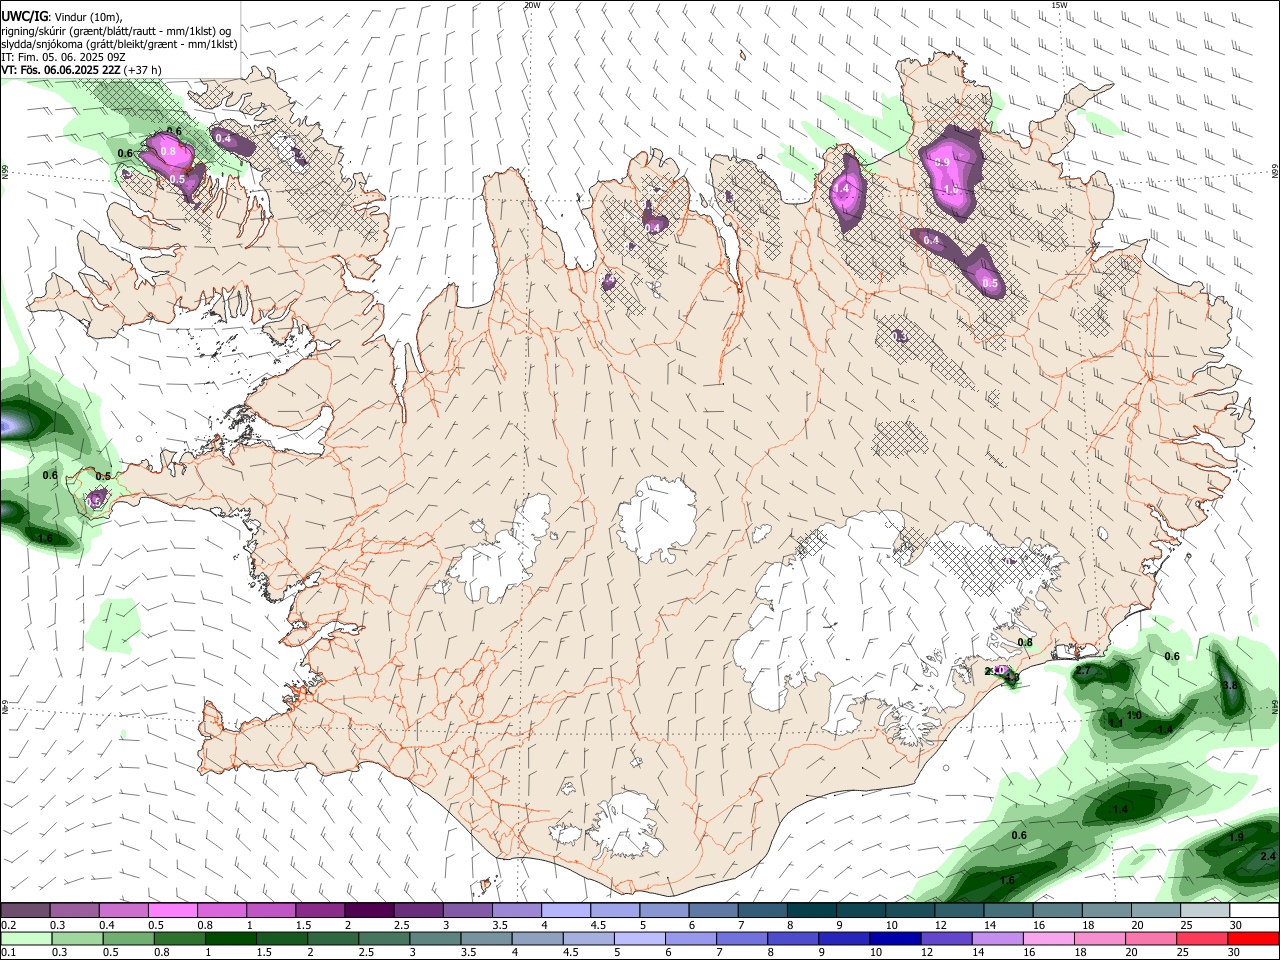Click the '1.6' rain value off the west coast
Image resolution: width=1280 pixels, height=960 pixels.
click(45, 538)
